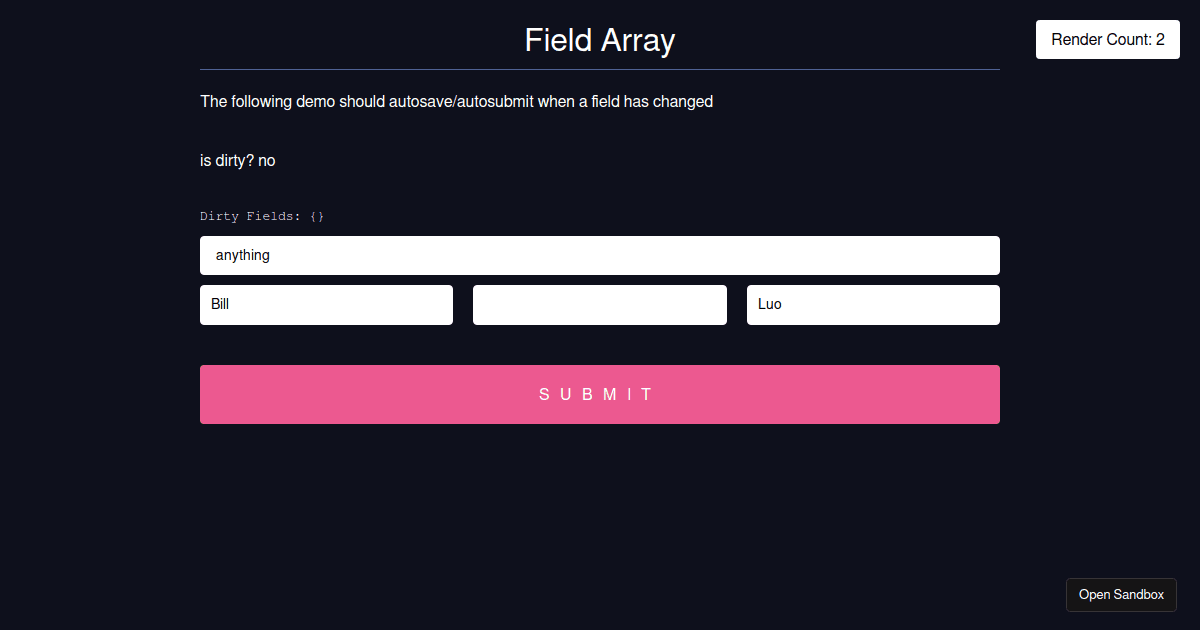Click the 'Dirty Fields: {}' label
The image size is (1200, 630).
[262, 215]
